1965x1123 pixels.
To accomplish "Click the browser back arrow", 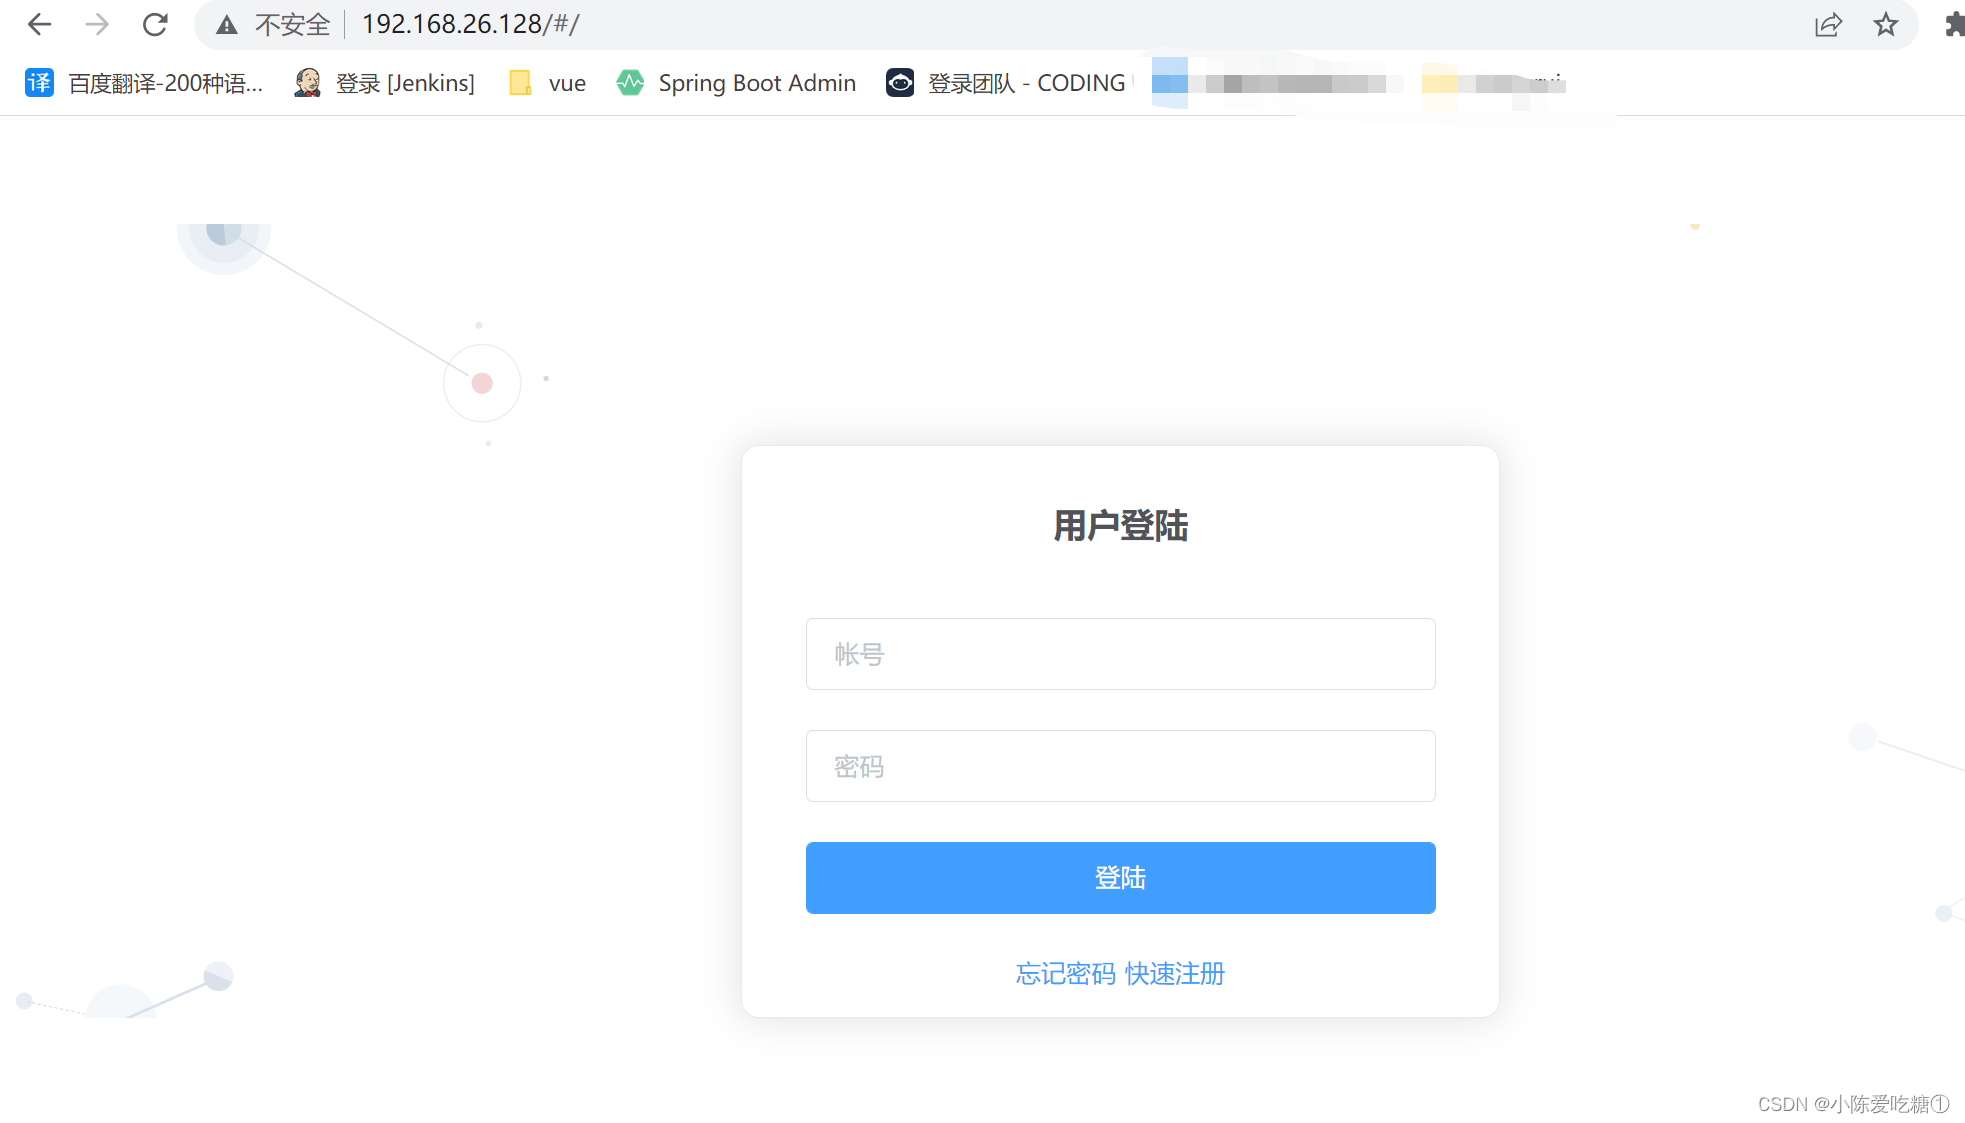I will click(x=39, y=24).
